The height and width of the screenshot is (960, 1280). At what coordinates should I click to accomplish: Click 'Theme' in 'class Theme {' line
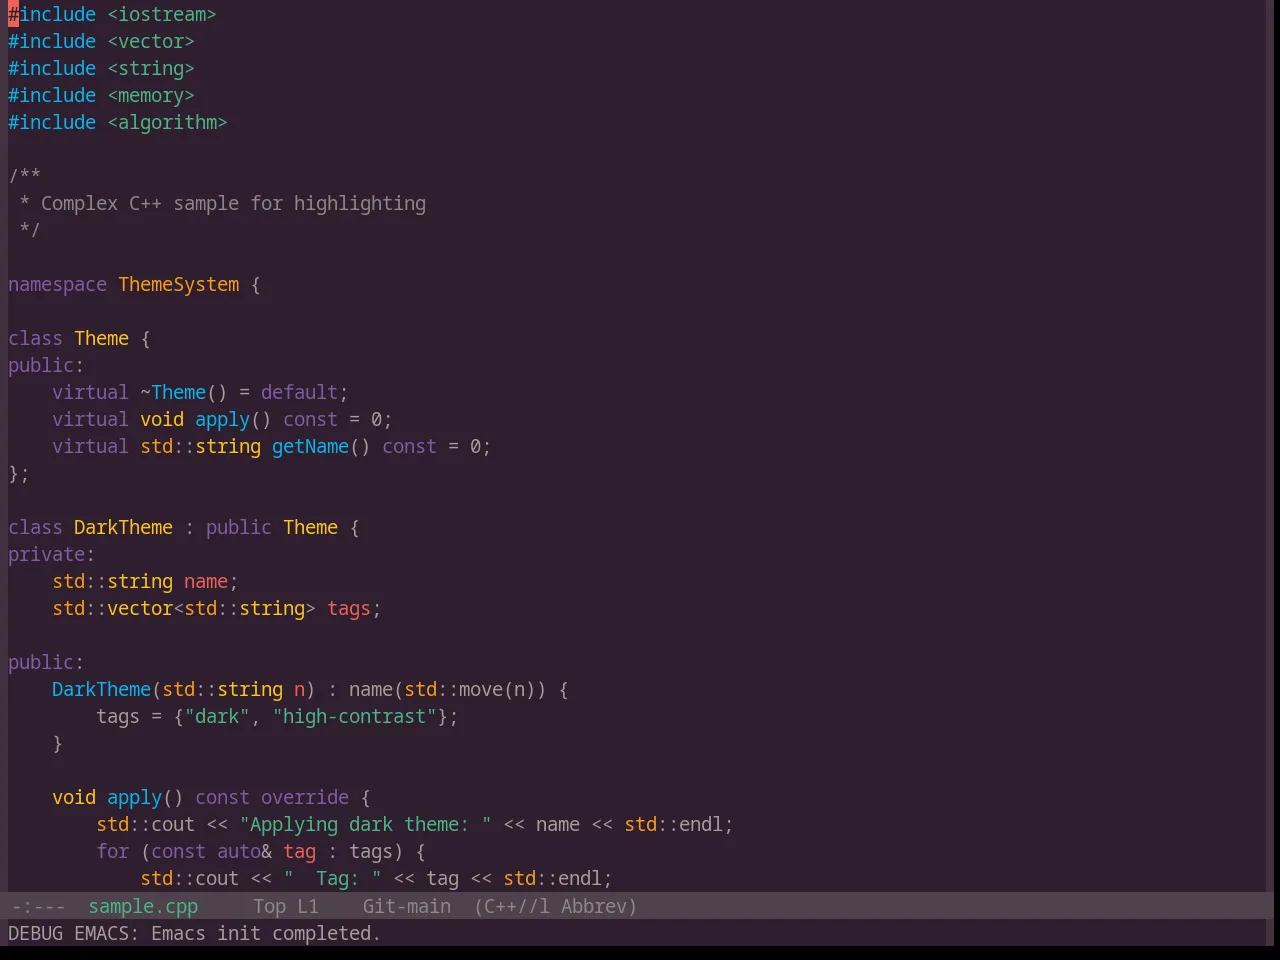[101, 338]
